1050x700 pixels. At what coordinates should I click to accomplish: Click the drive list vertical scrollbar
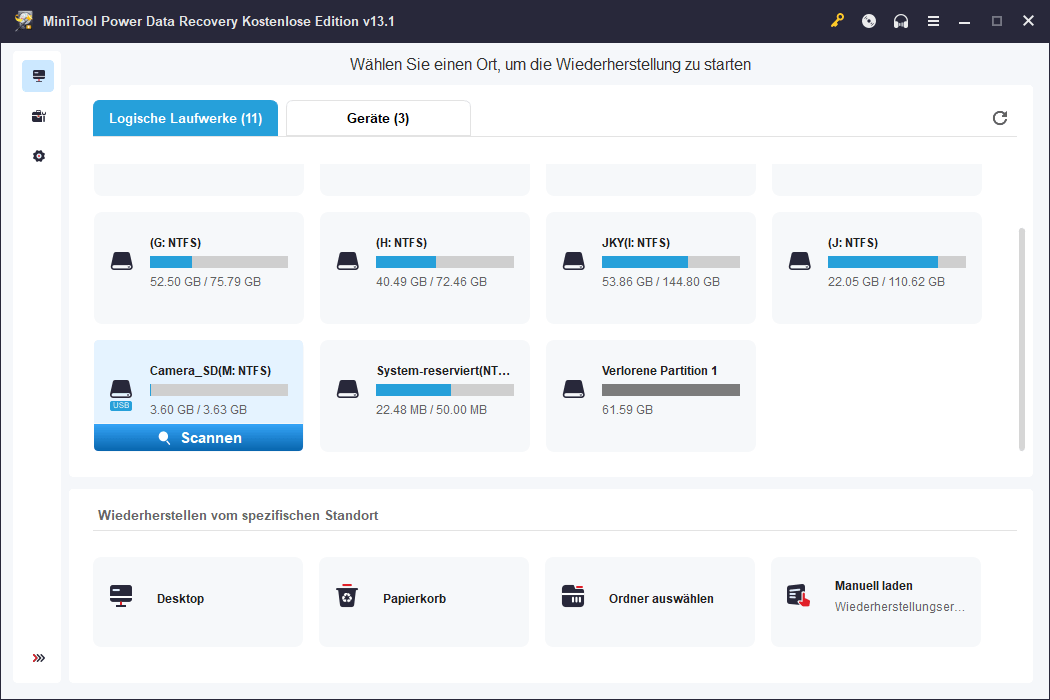tap(1022, 339)
